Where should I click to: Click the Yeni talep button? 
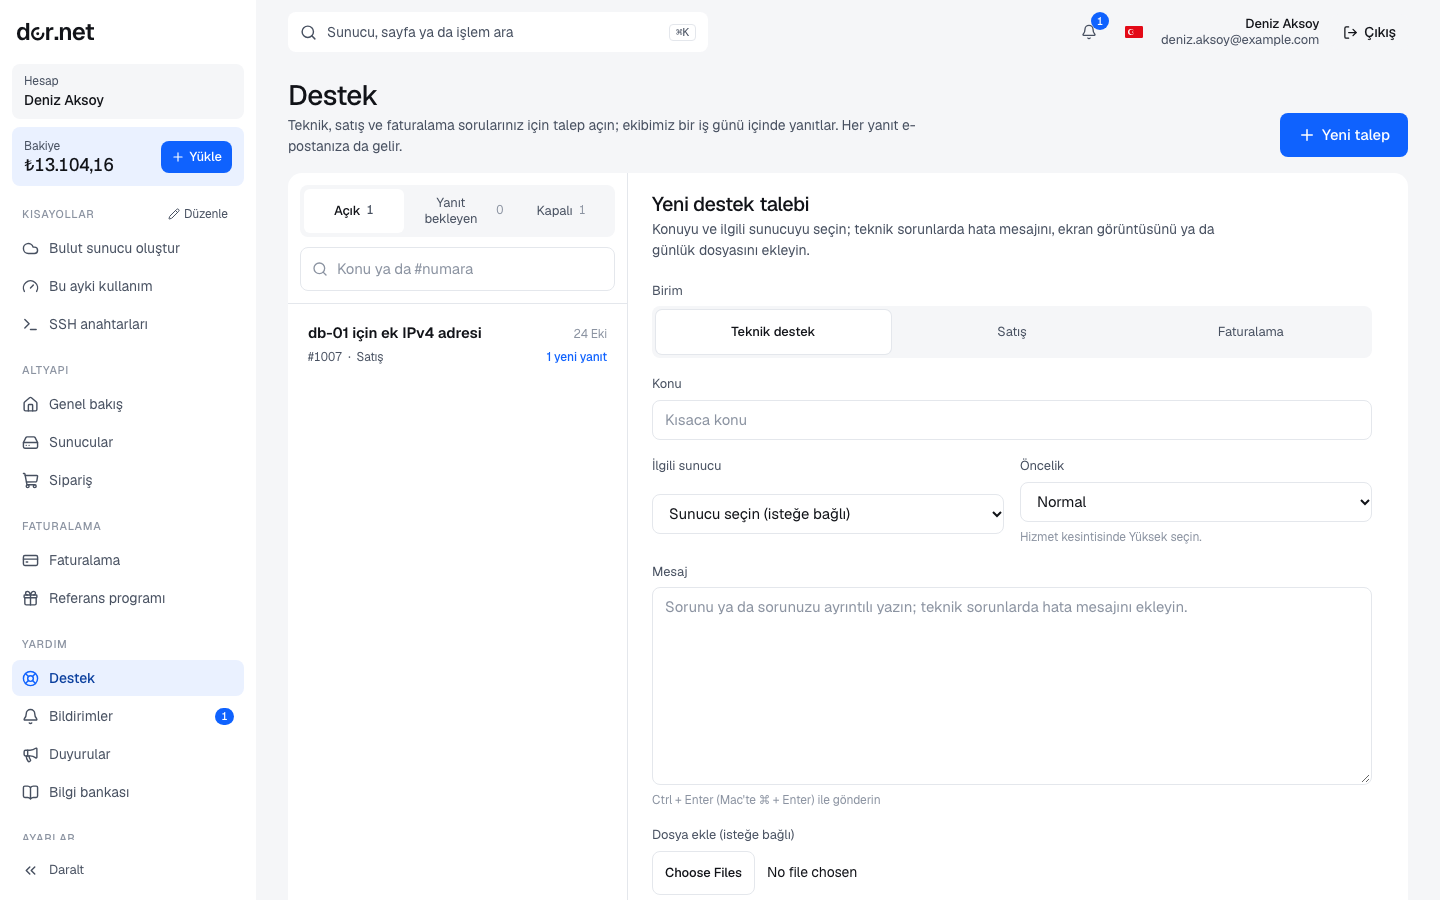pos(1344,135)
